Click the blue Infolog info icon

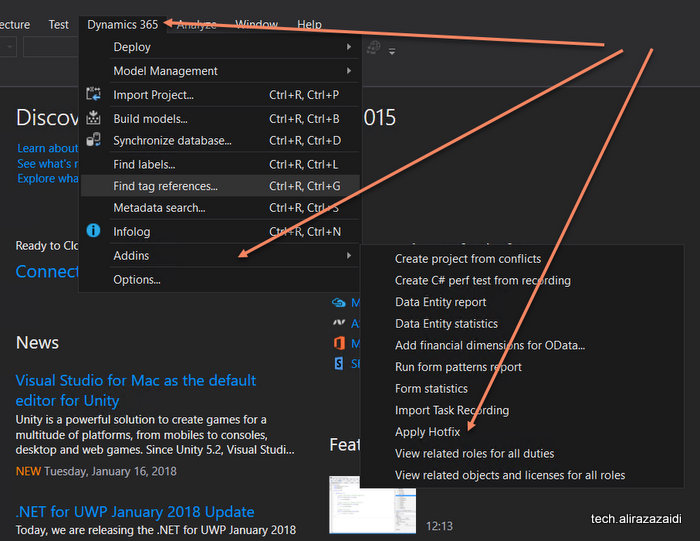pyautogui.click(x=93, y=230)
